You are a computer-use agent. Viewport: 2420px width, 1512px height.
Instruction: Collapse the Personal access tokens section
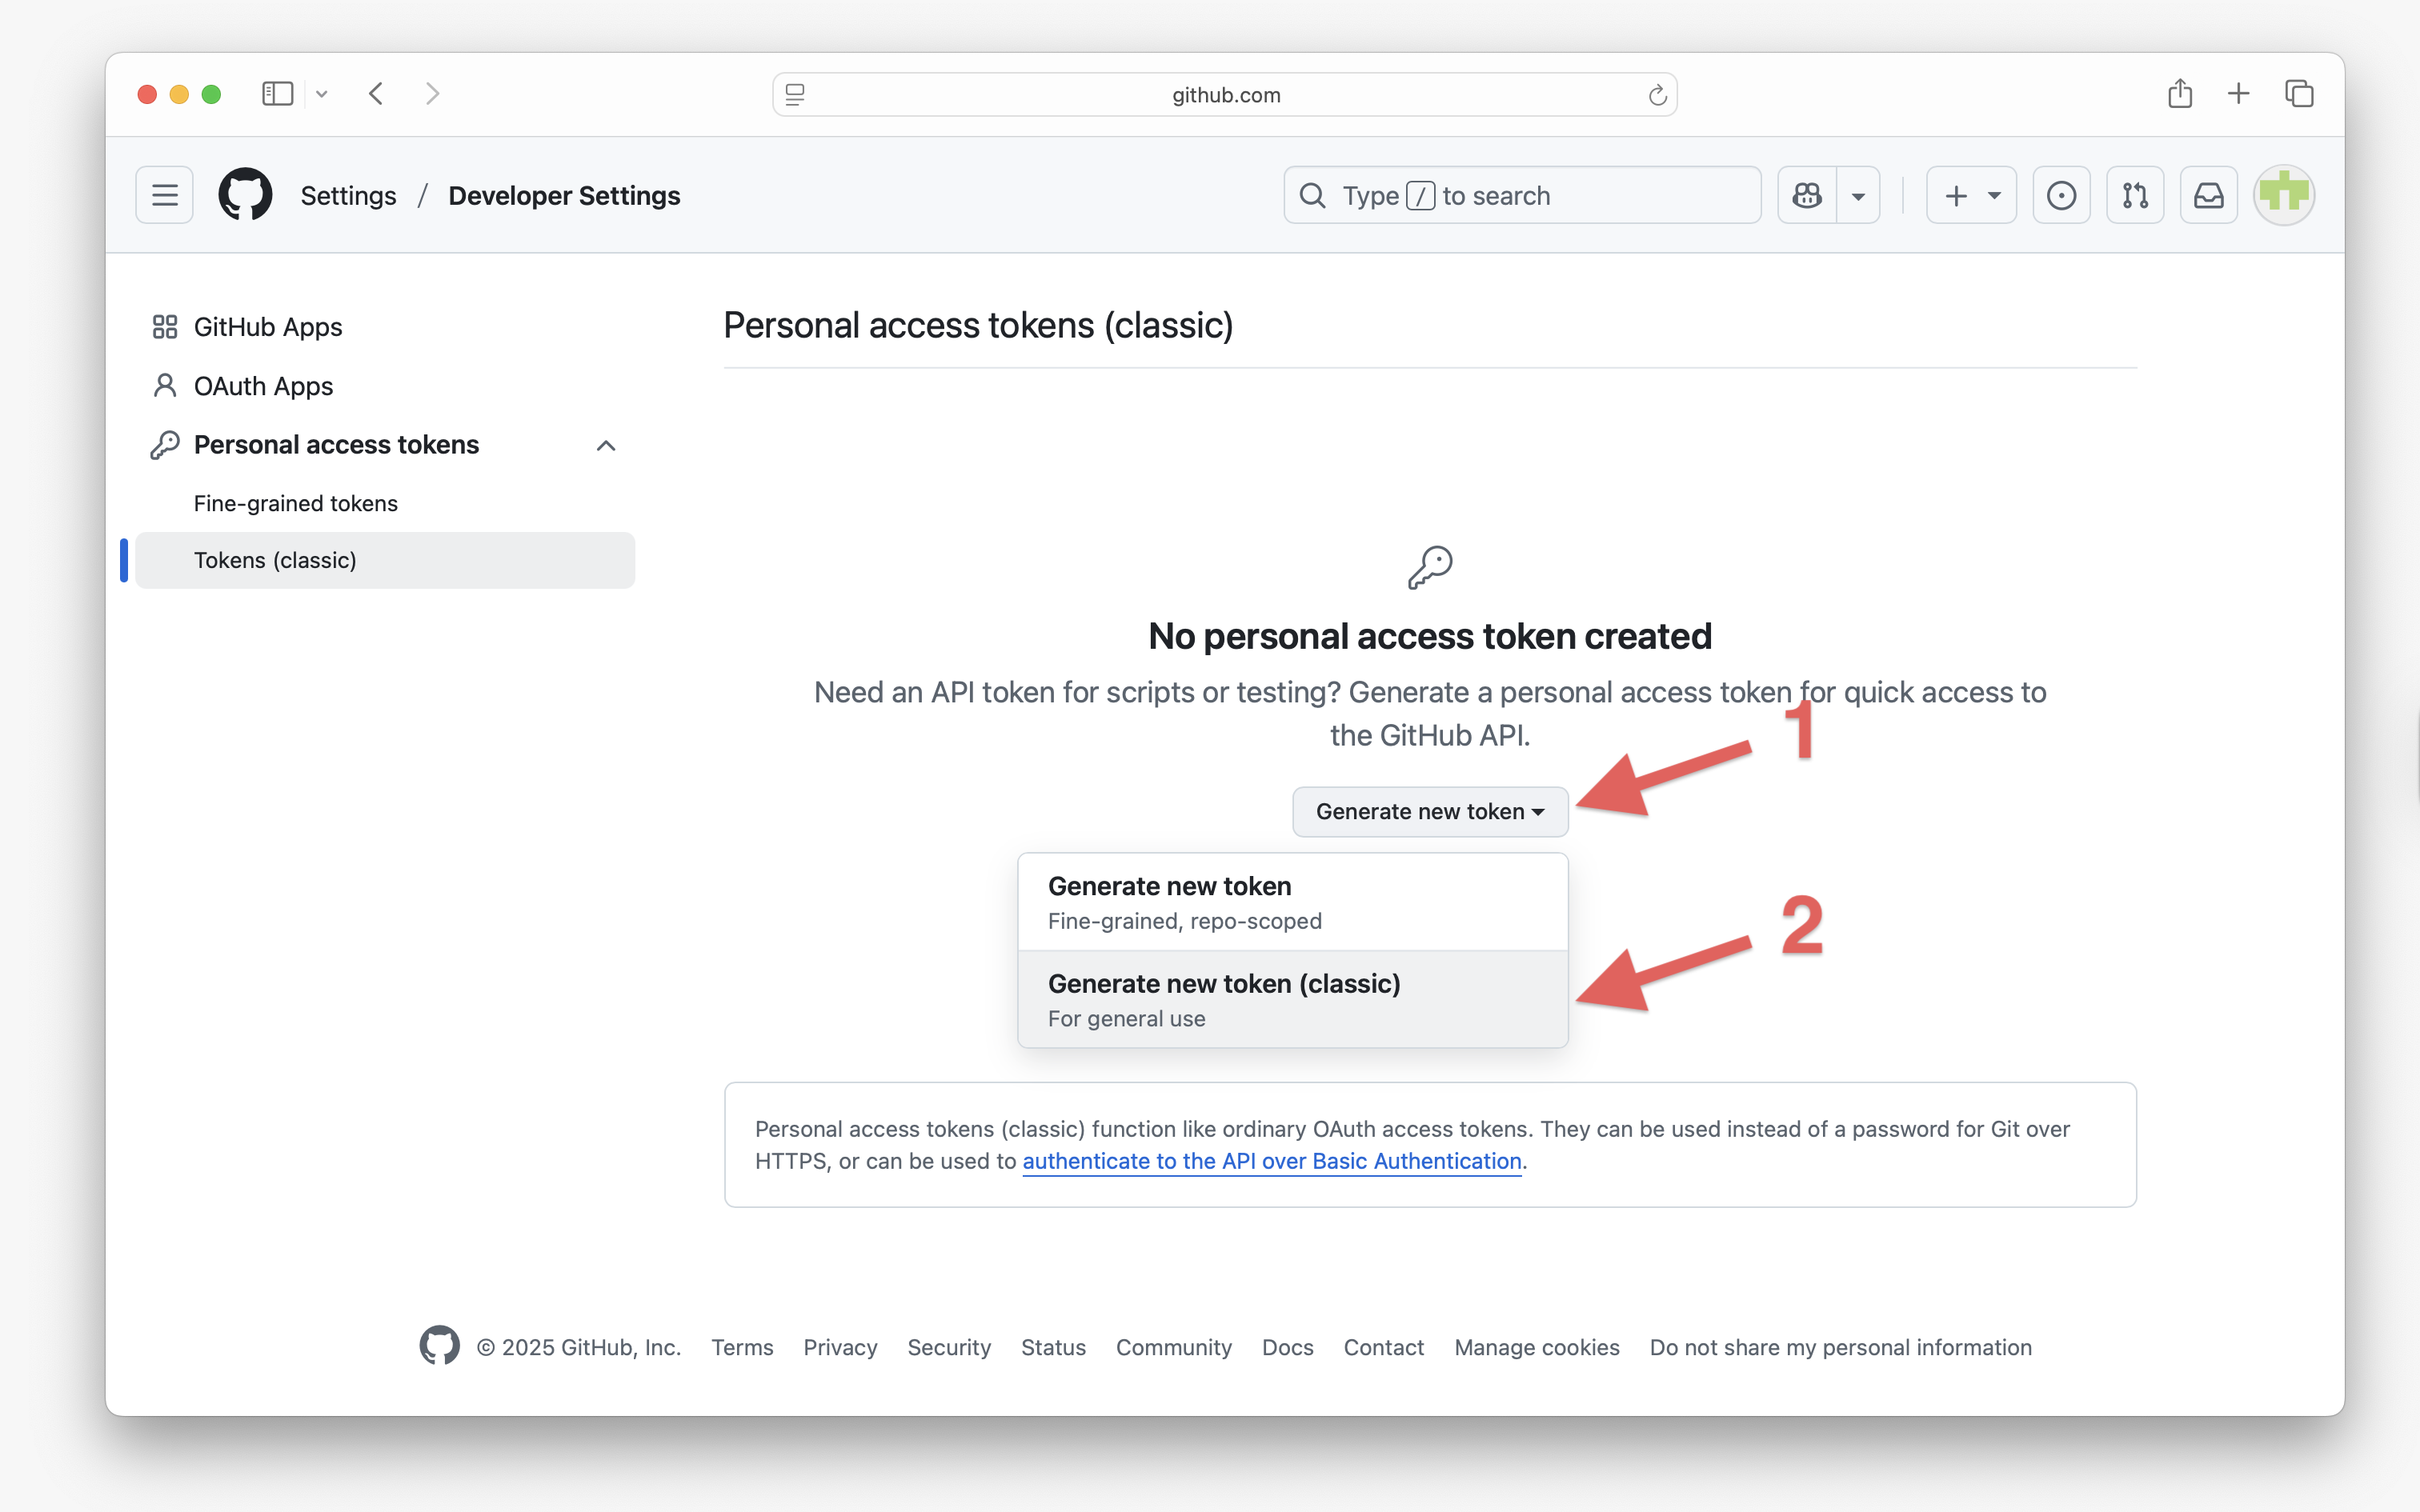click(x=606, y=445)
